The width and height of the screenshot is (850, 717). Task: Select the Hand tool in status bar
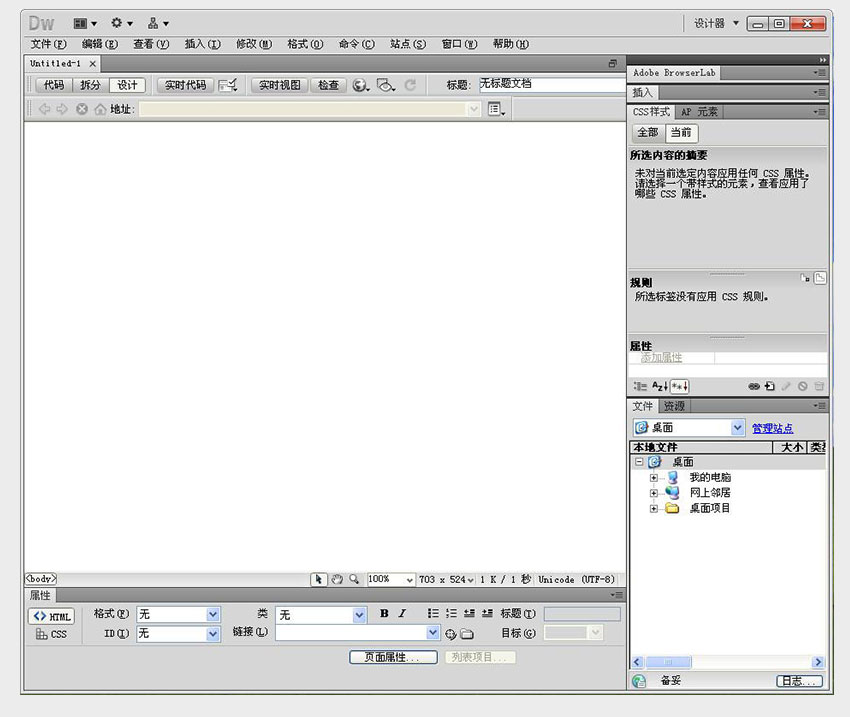[x=337, y=579]
